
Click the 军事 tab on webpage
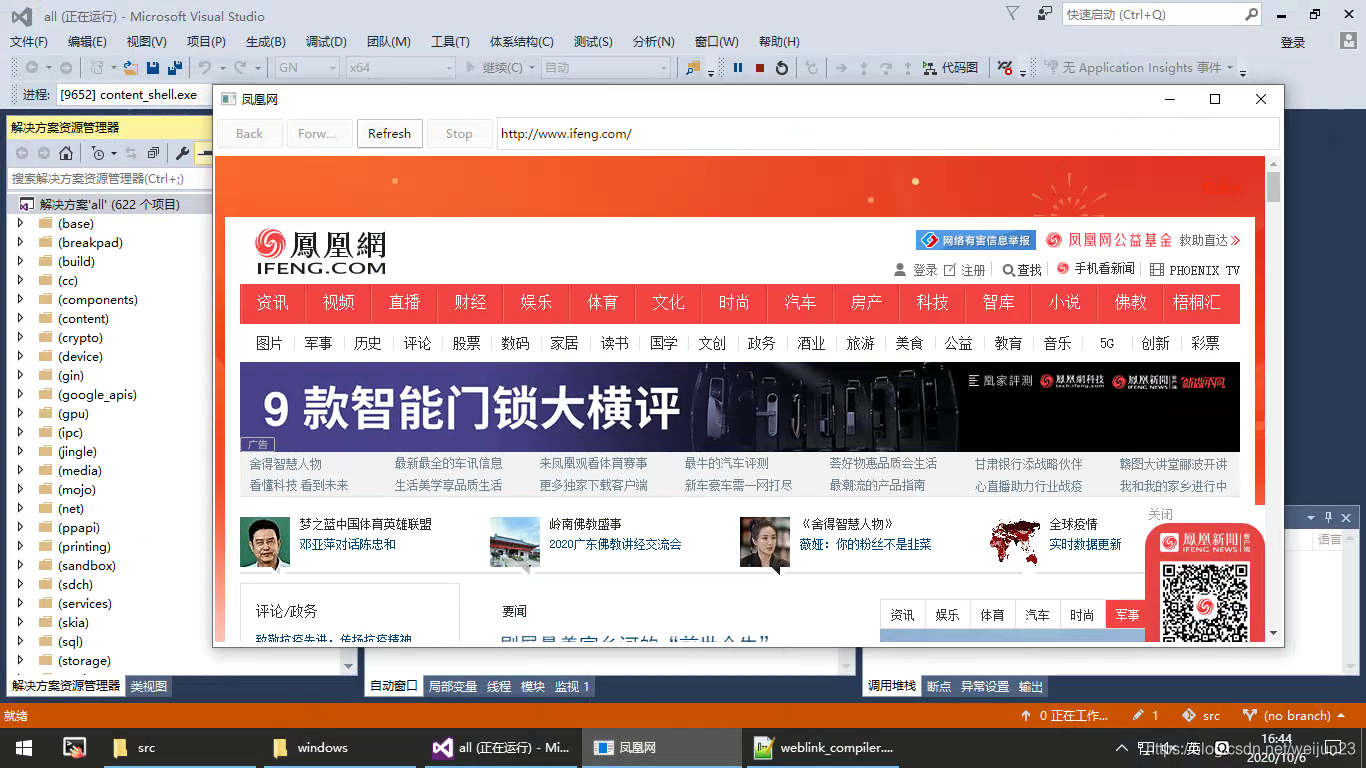click(1127, 615)
